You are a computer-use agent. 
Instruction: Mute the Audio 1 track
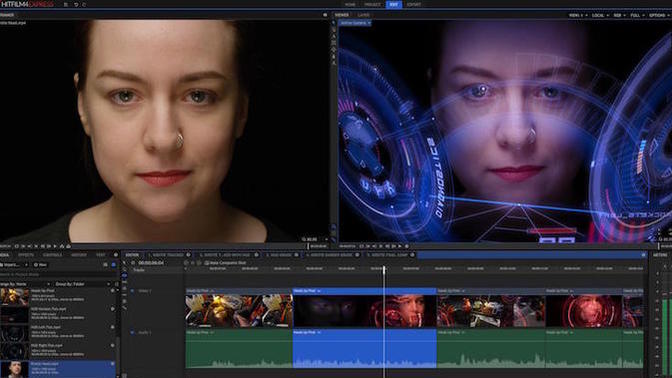[x=132, y=332]
